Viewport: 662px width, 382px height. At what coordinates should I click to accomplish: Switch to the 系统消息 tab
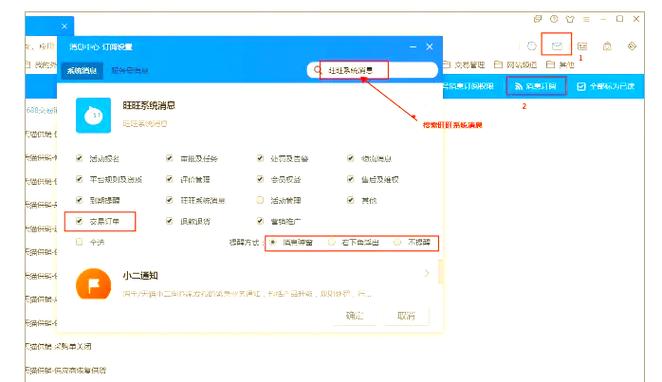(x=82, y=70)
